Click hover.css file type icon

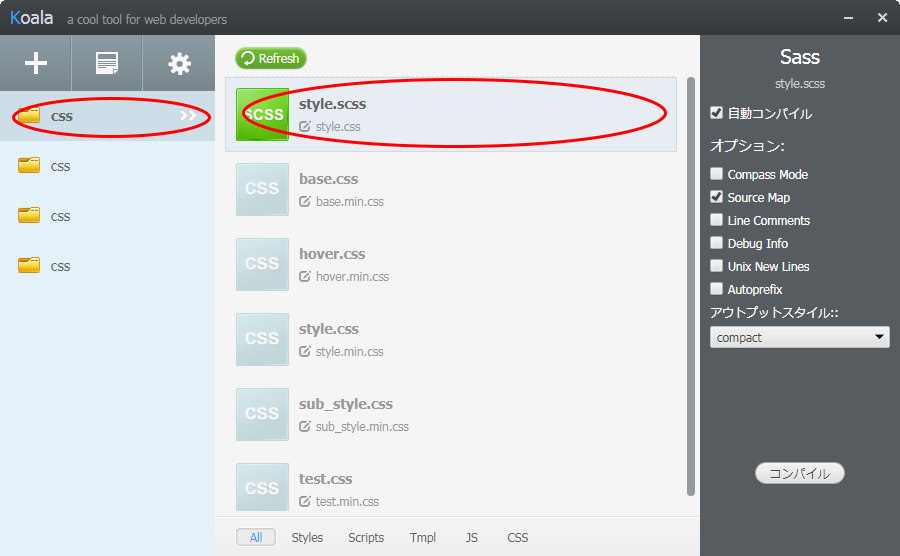click(x=262, y=265)
